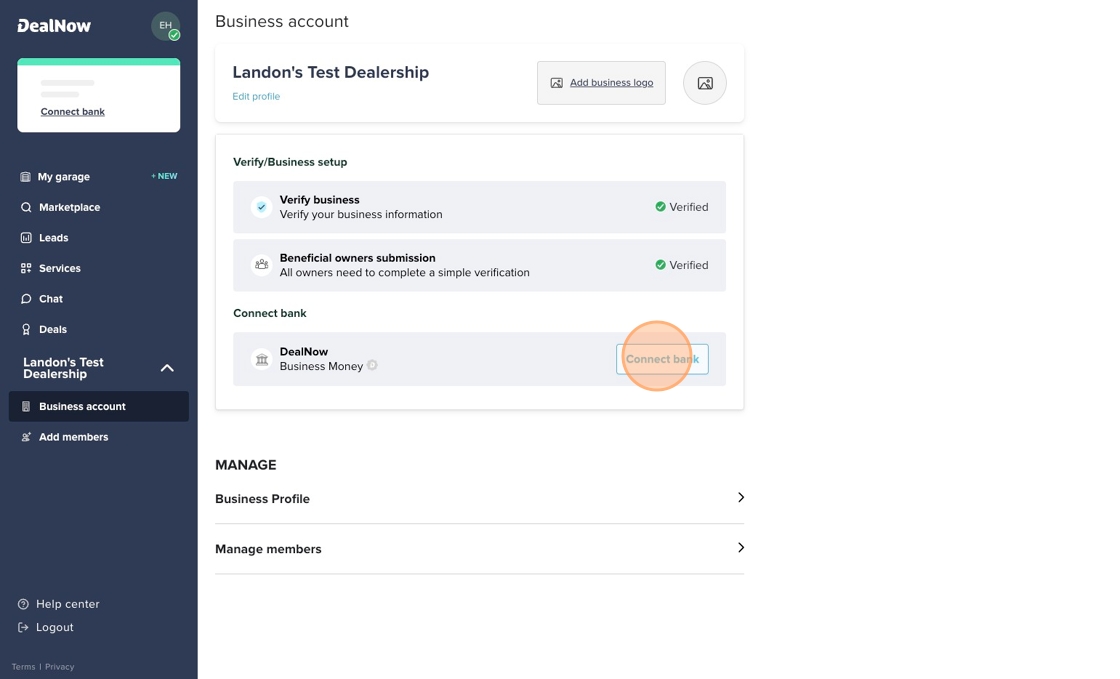1120x679 pixels.
Task: Click the Deals ribbon icon
Action: tap(26, 329)
